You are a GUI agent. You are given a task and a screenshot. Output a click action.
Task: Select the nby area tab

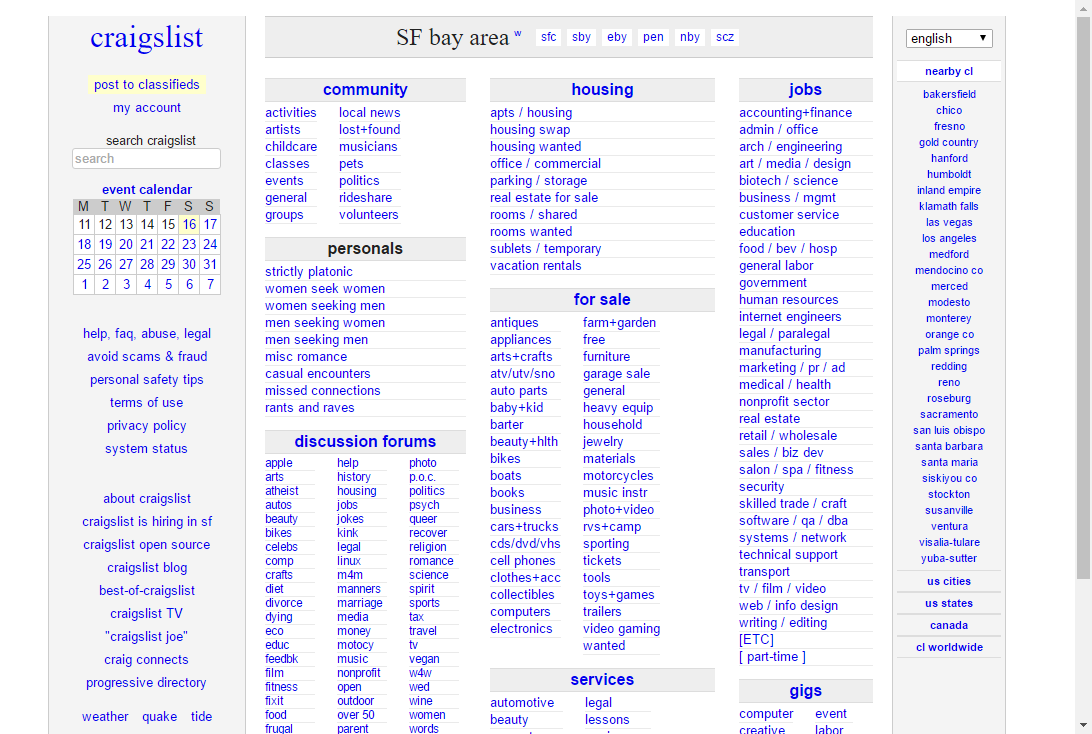[690, 37]
